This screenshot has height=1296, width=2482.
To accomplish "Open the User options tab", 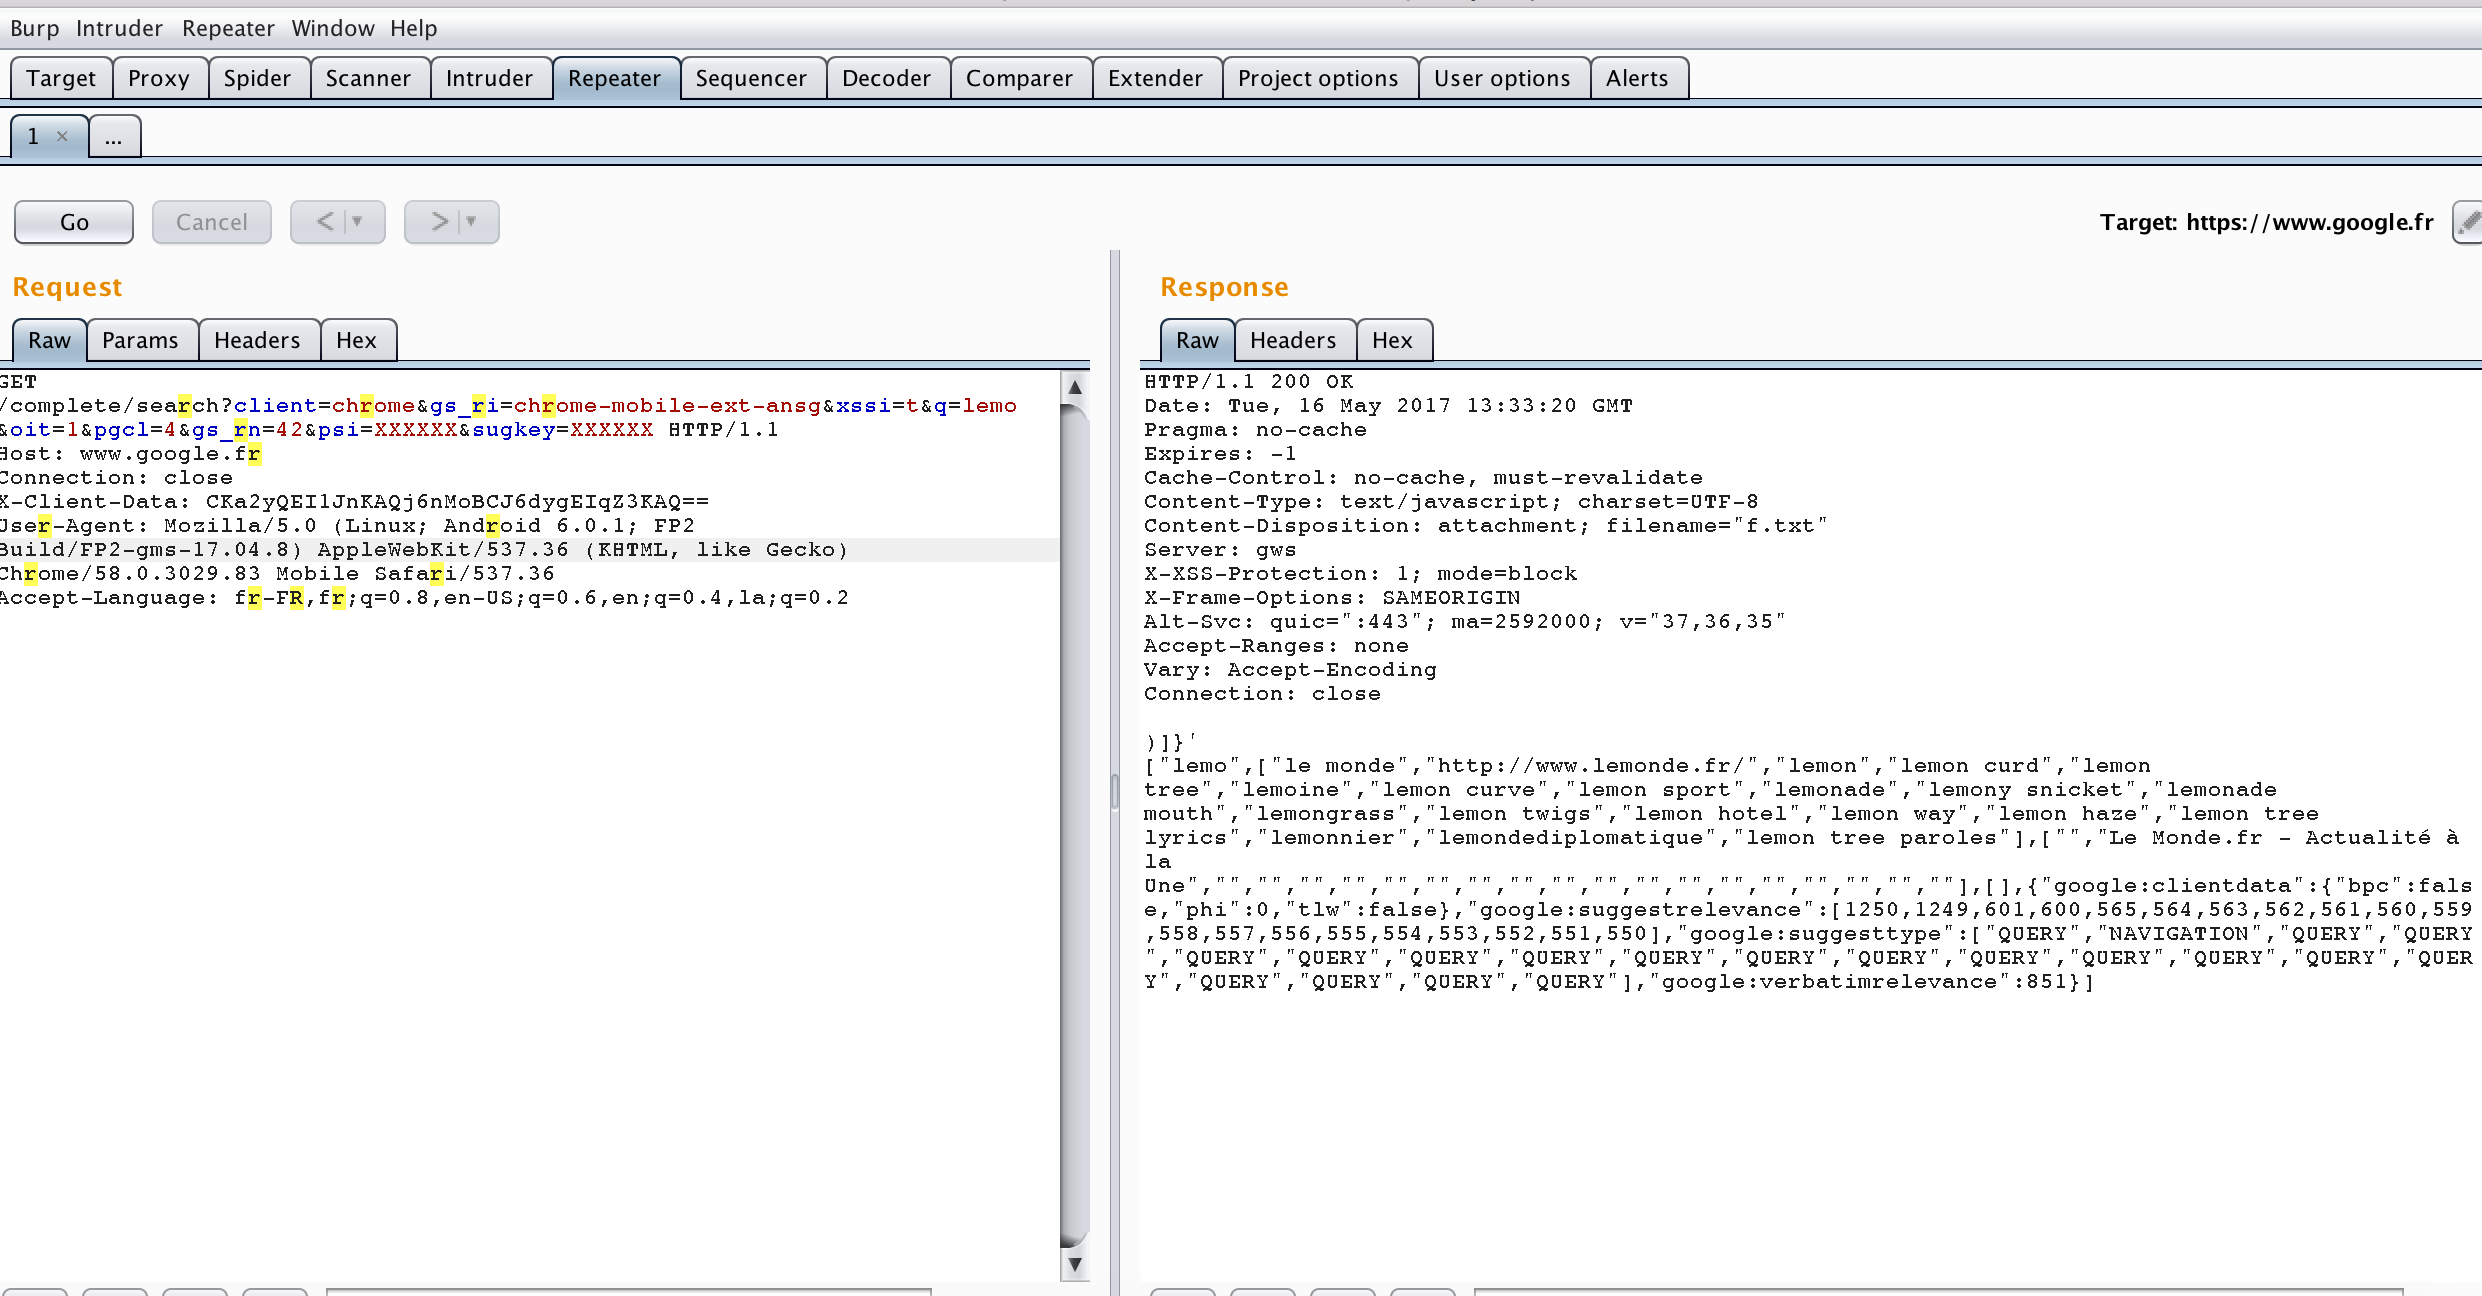I will [1502, 78].
